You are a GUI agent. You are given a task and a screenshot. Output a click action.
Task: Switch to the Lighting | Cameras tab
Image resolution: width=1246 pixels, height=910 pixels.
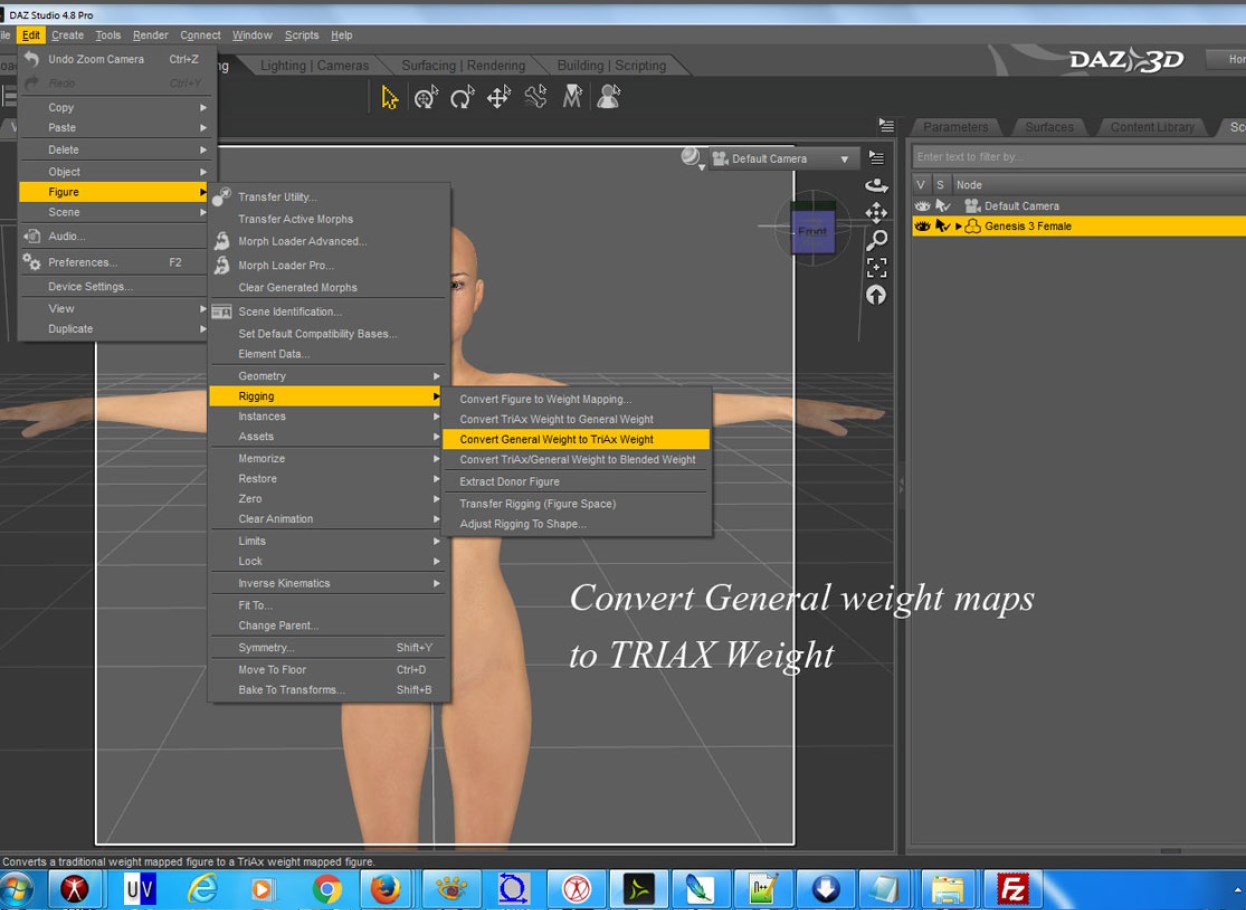pyautogui.click(x=314, y=65)
